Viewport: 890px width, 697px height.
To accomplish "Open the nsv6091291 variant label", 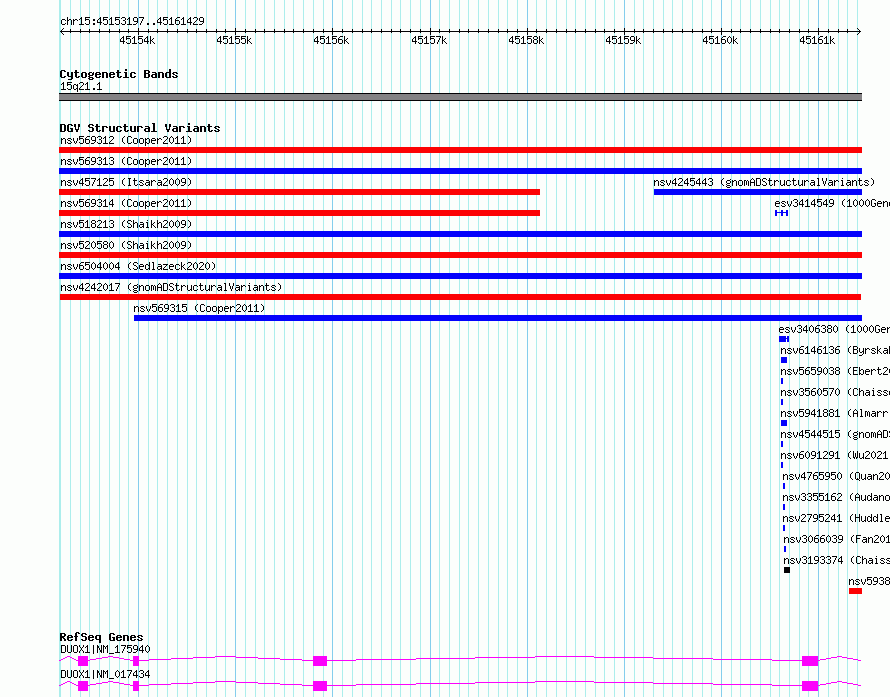I will point(835,455).
